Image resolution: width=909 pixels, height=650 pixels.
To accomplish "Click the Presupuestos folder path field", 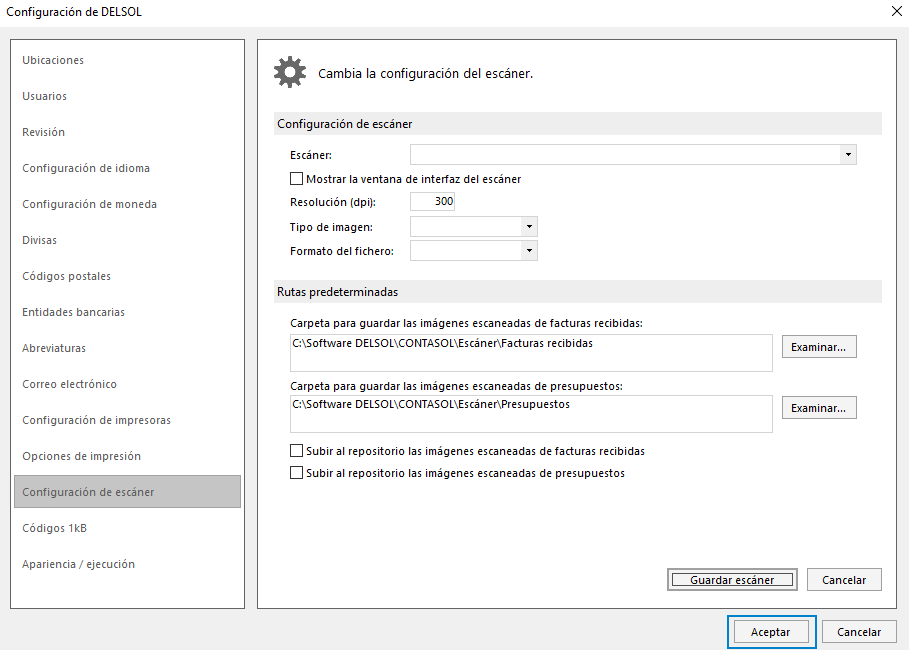I will (x=531, y=413).
